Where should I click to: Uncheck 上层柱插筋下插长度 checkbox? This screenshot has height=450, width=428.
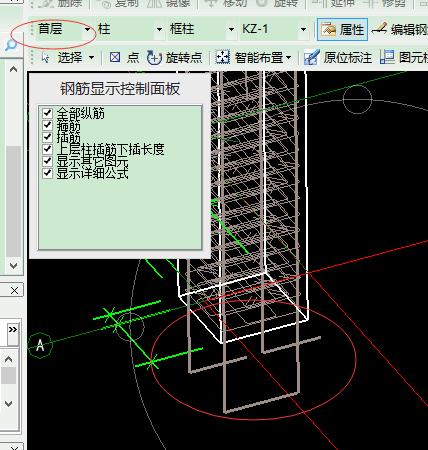[x=47, y=149]
